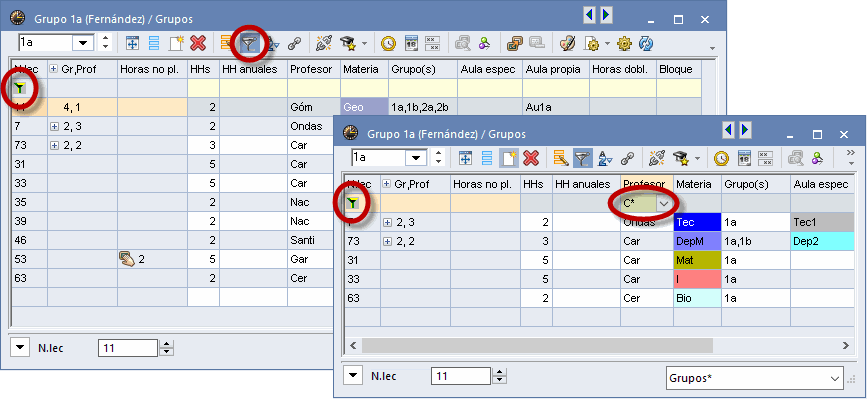Image resolution: width=867 pixels, height=399 pixels.
Task: Click yellow funnel filter-row icon in back window
Action: (x=19, y=87)
